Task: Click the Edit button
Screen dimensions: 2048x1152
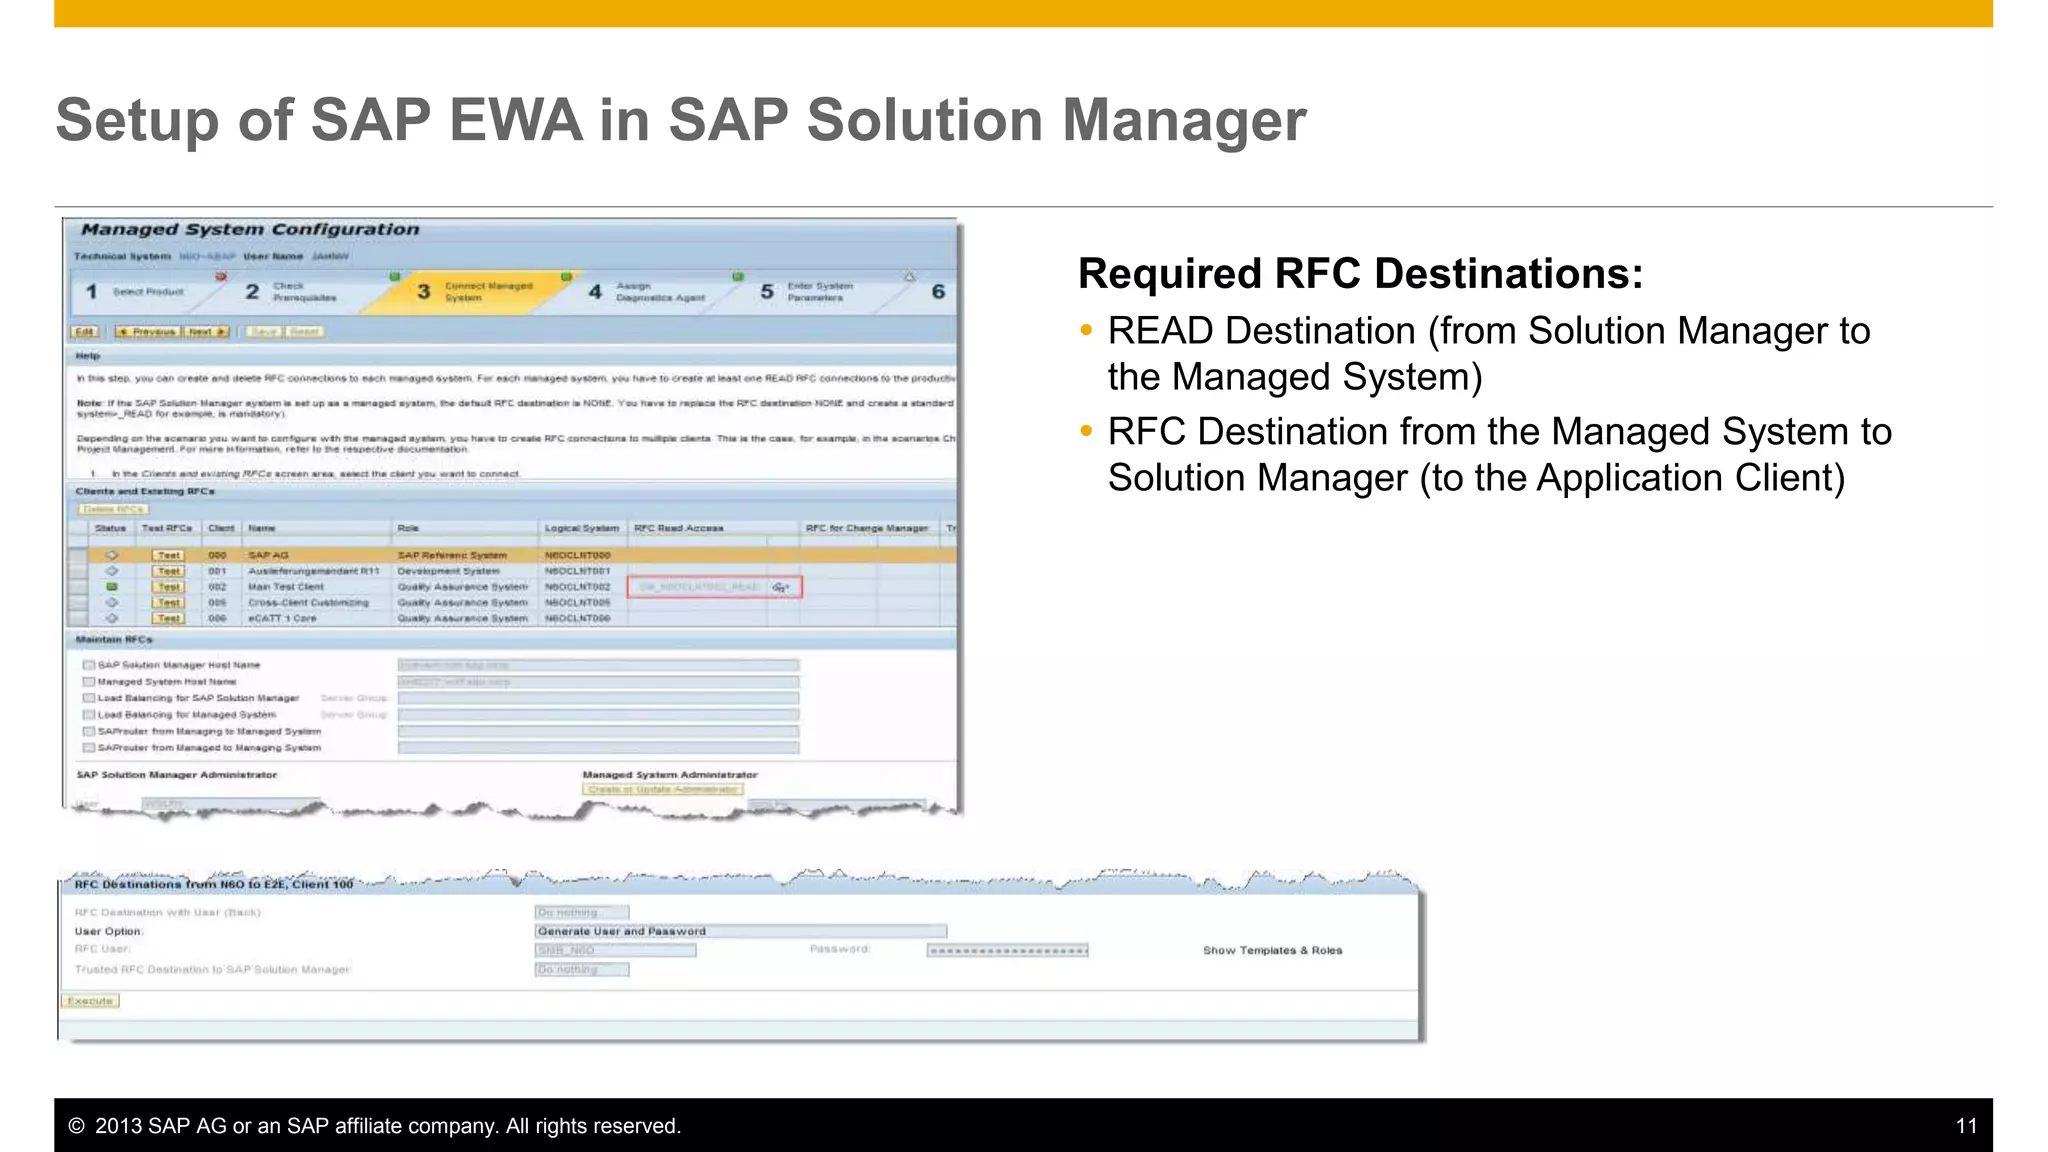Action: point(85,332)
